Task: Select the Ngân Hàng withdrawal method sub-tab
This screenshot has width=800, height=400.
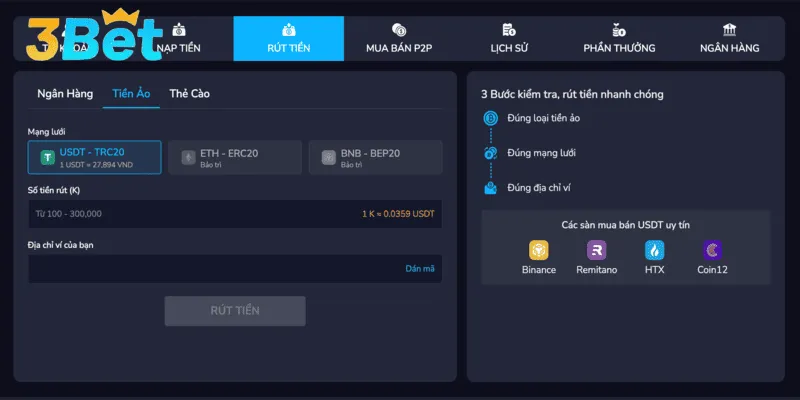Action: [65, 94]
